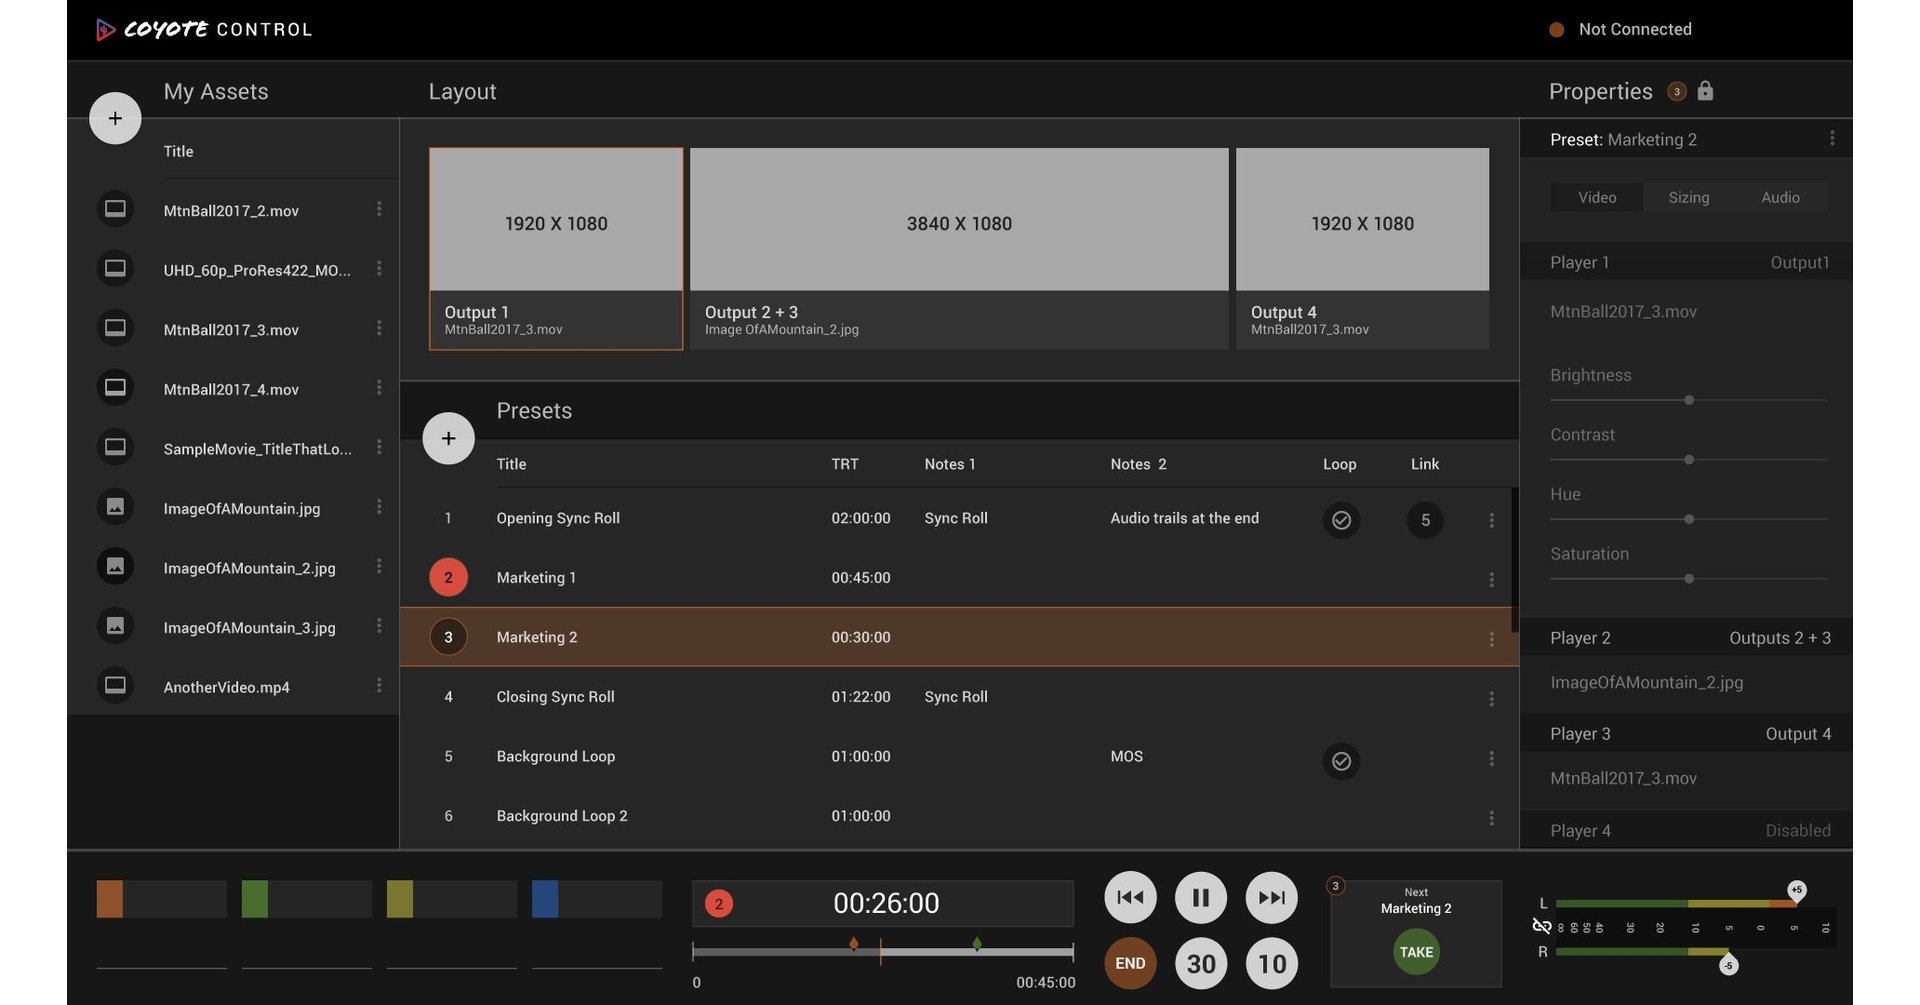Open the options menu for MtnBall2017_3.mov
The image size is (1920, 1005).
pos(379,327)
